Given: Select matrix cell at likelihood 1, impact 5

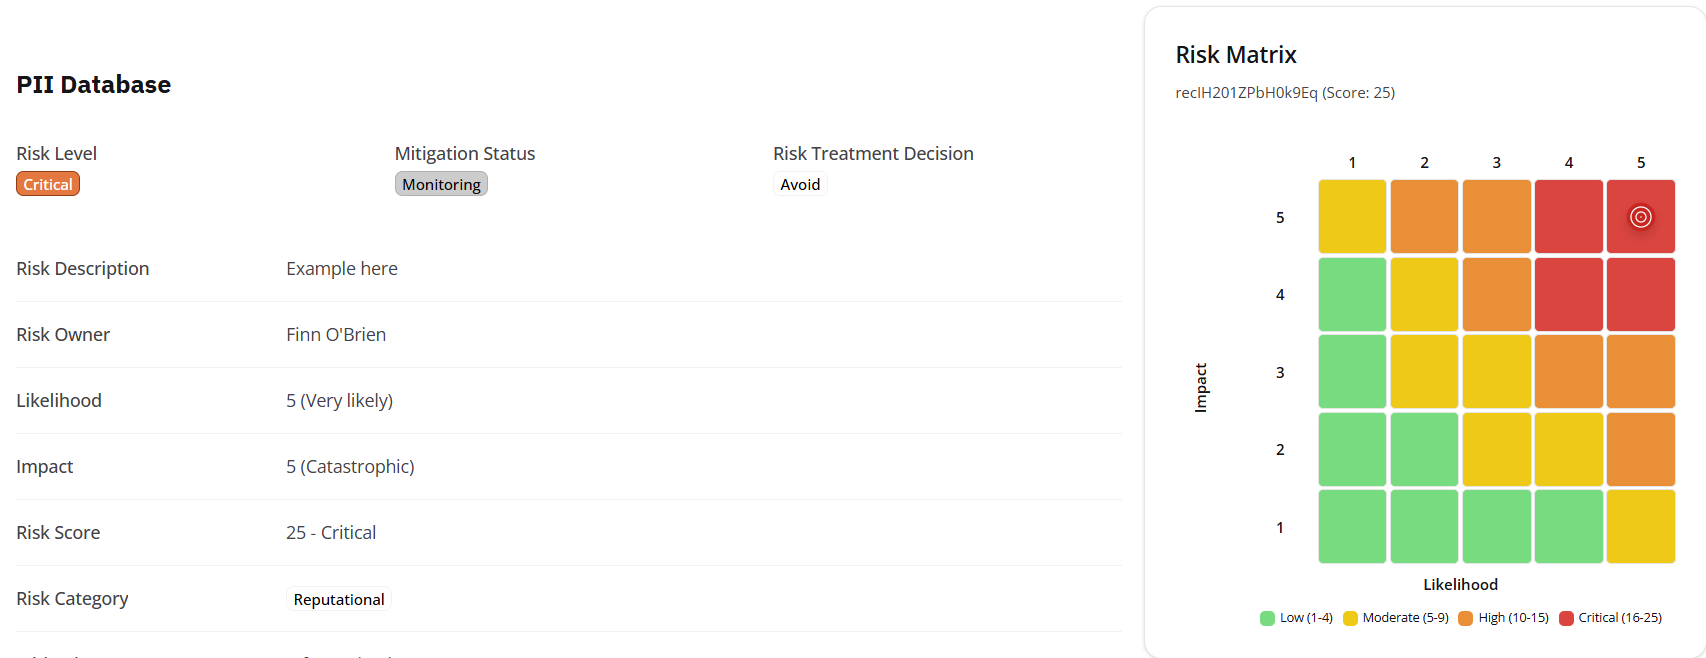Looking at the screenshot, I should 1352,217.
